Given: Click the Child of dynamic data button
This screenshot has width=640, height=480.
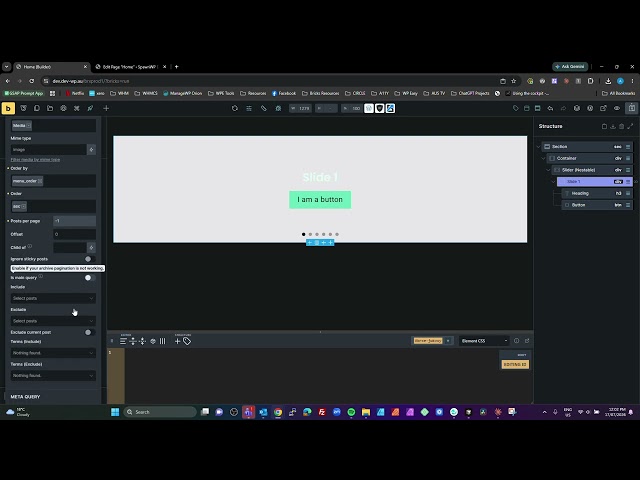Looking at the screenshot, I should (x=91, y=248).
